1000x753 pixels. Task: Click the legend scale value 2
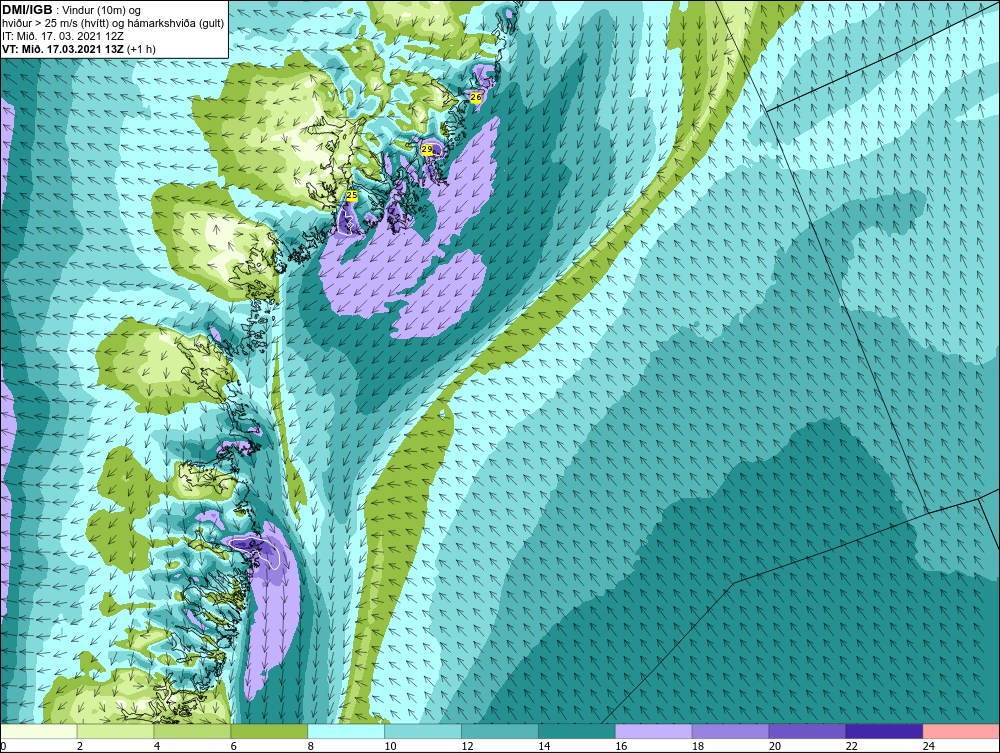(80, 746)
